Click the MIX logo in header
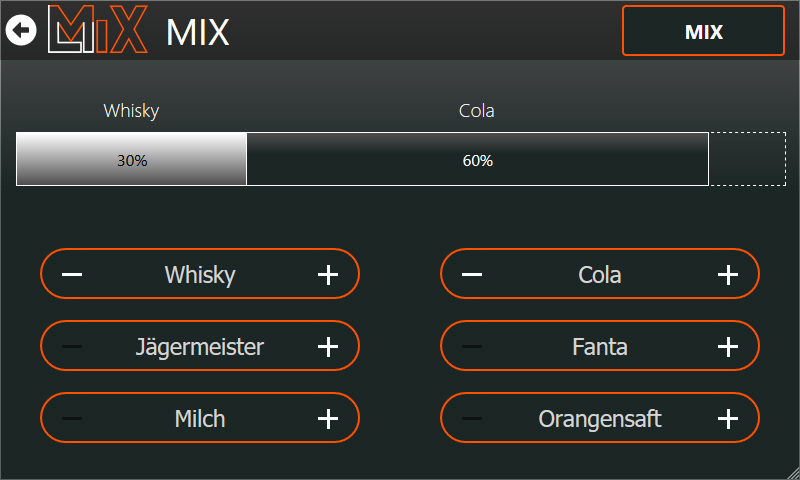Screen dimensions: 800x480 (x=98, y=30)
